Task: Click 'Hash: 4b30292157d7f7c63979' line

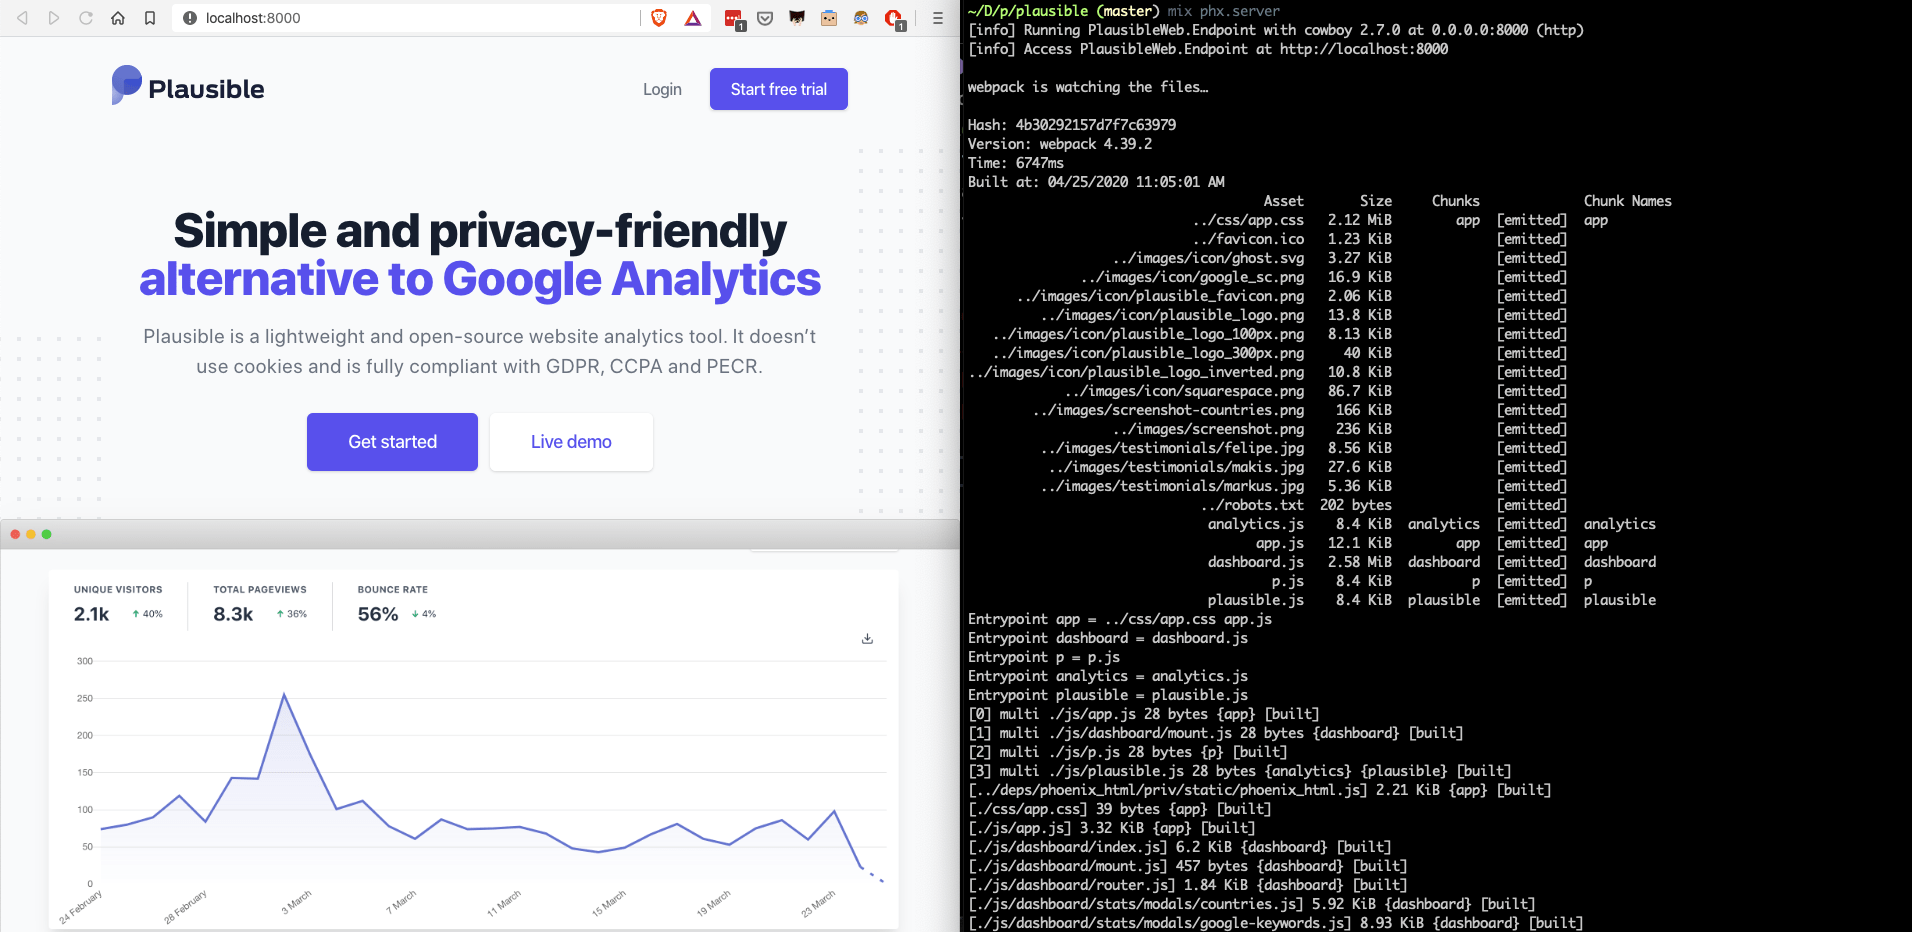Action: click(x=1072, y=125)
